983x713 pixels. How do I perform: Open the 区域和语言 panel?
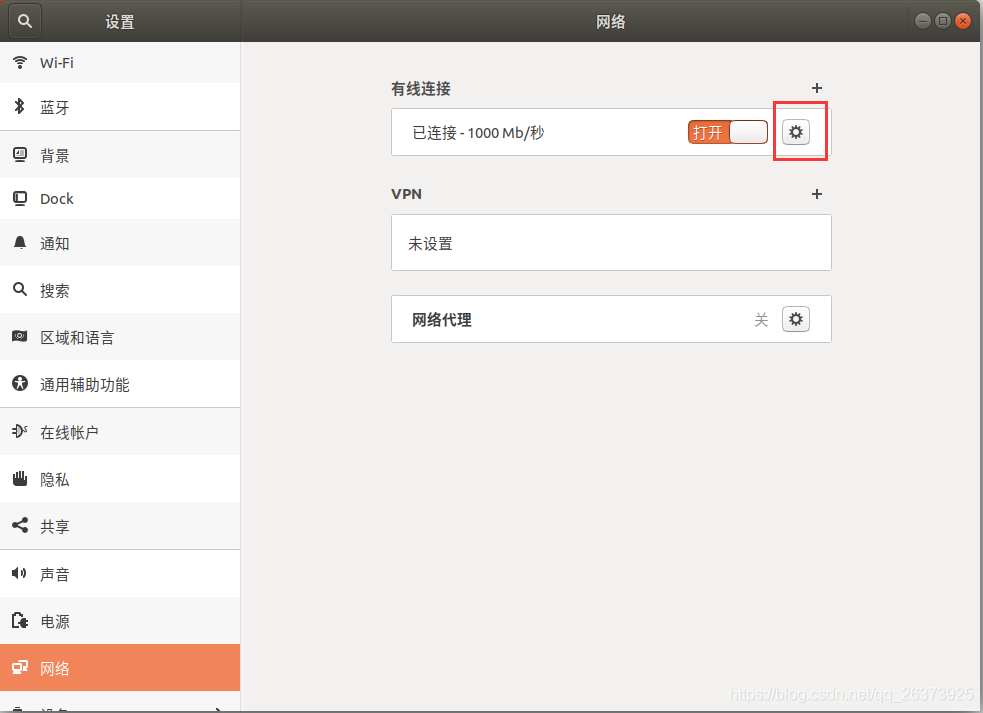(120, 337)
